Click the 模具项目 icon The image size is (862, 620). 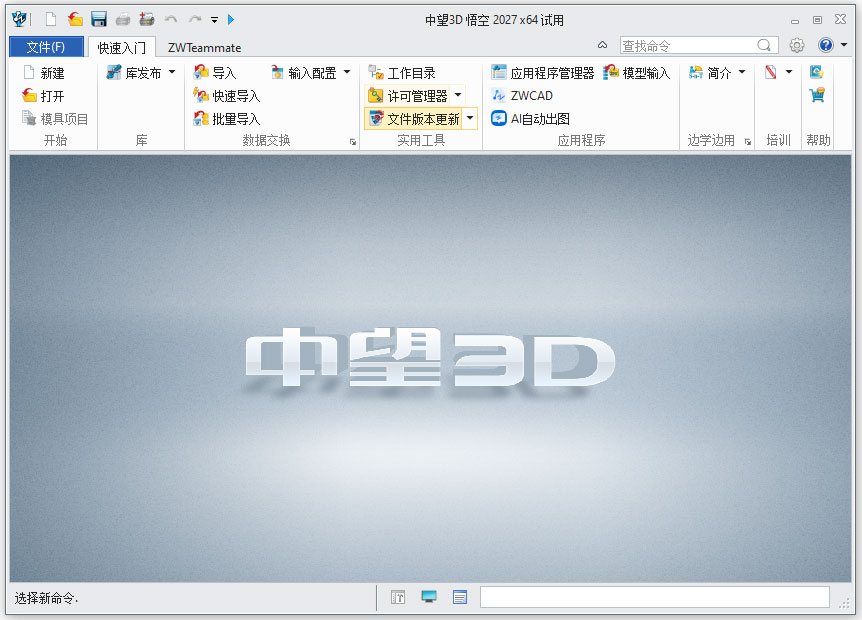click(29, 118)
